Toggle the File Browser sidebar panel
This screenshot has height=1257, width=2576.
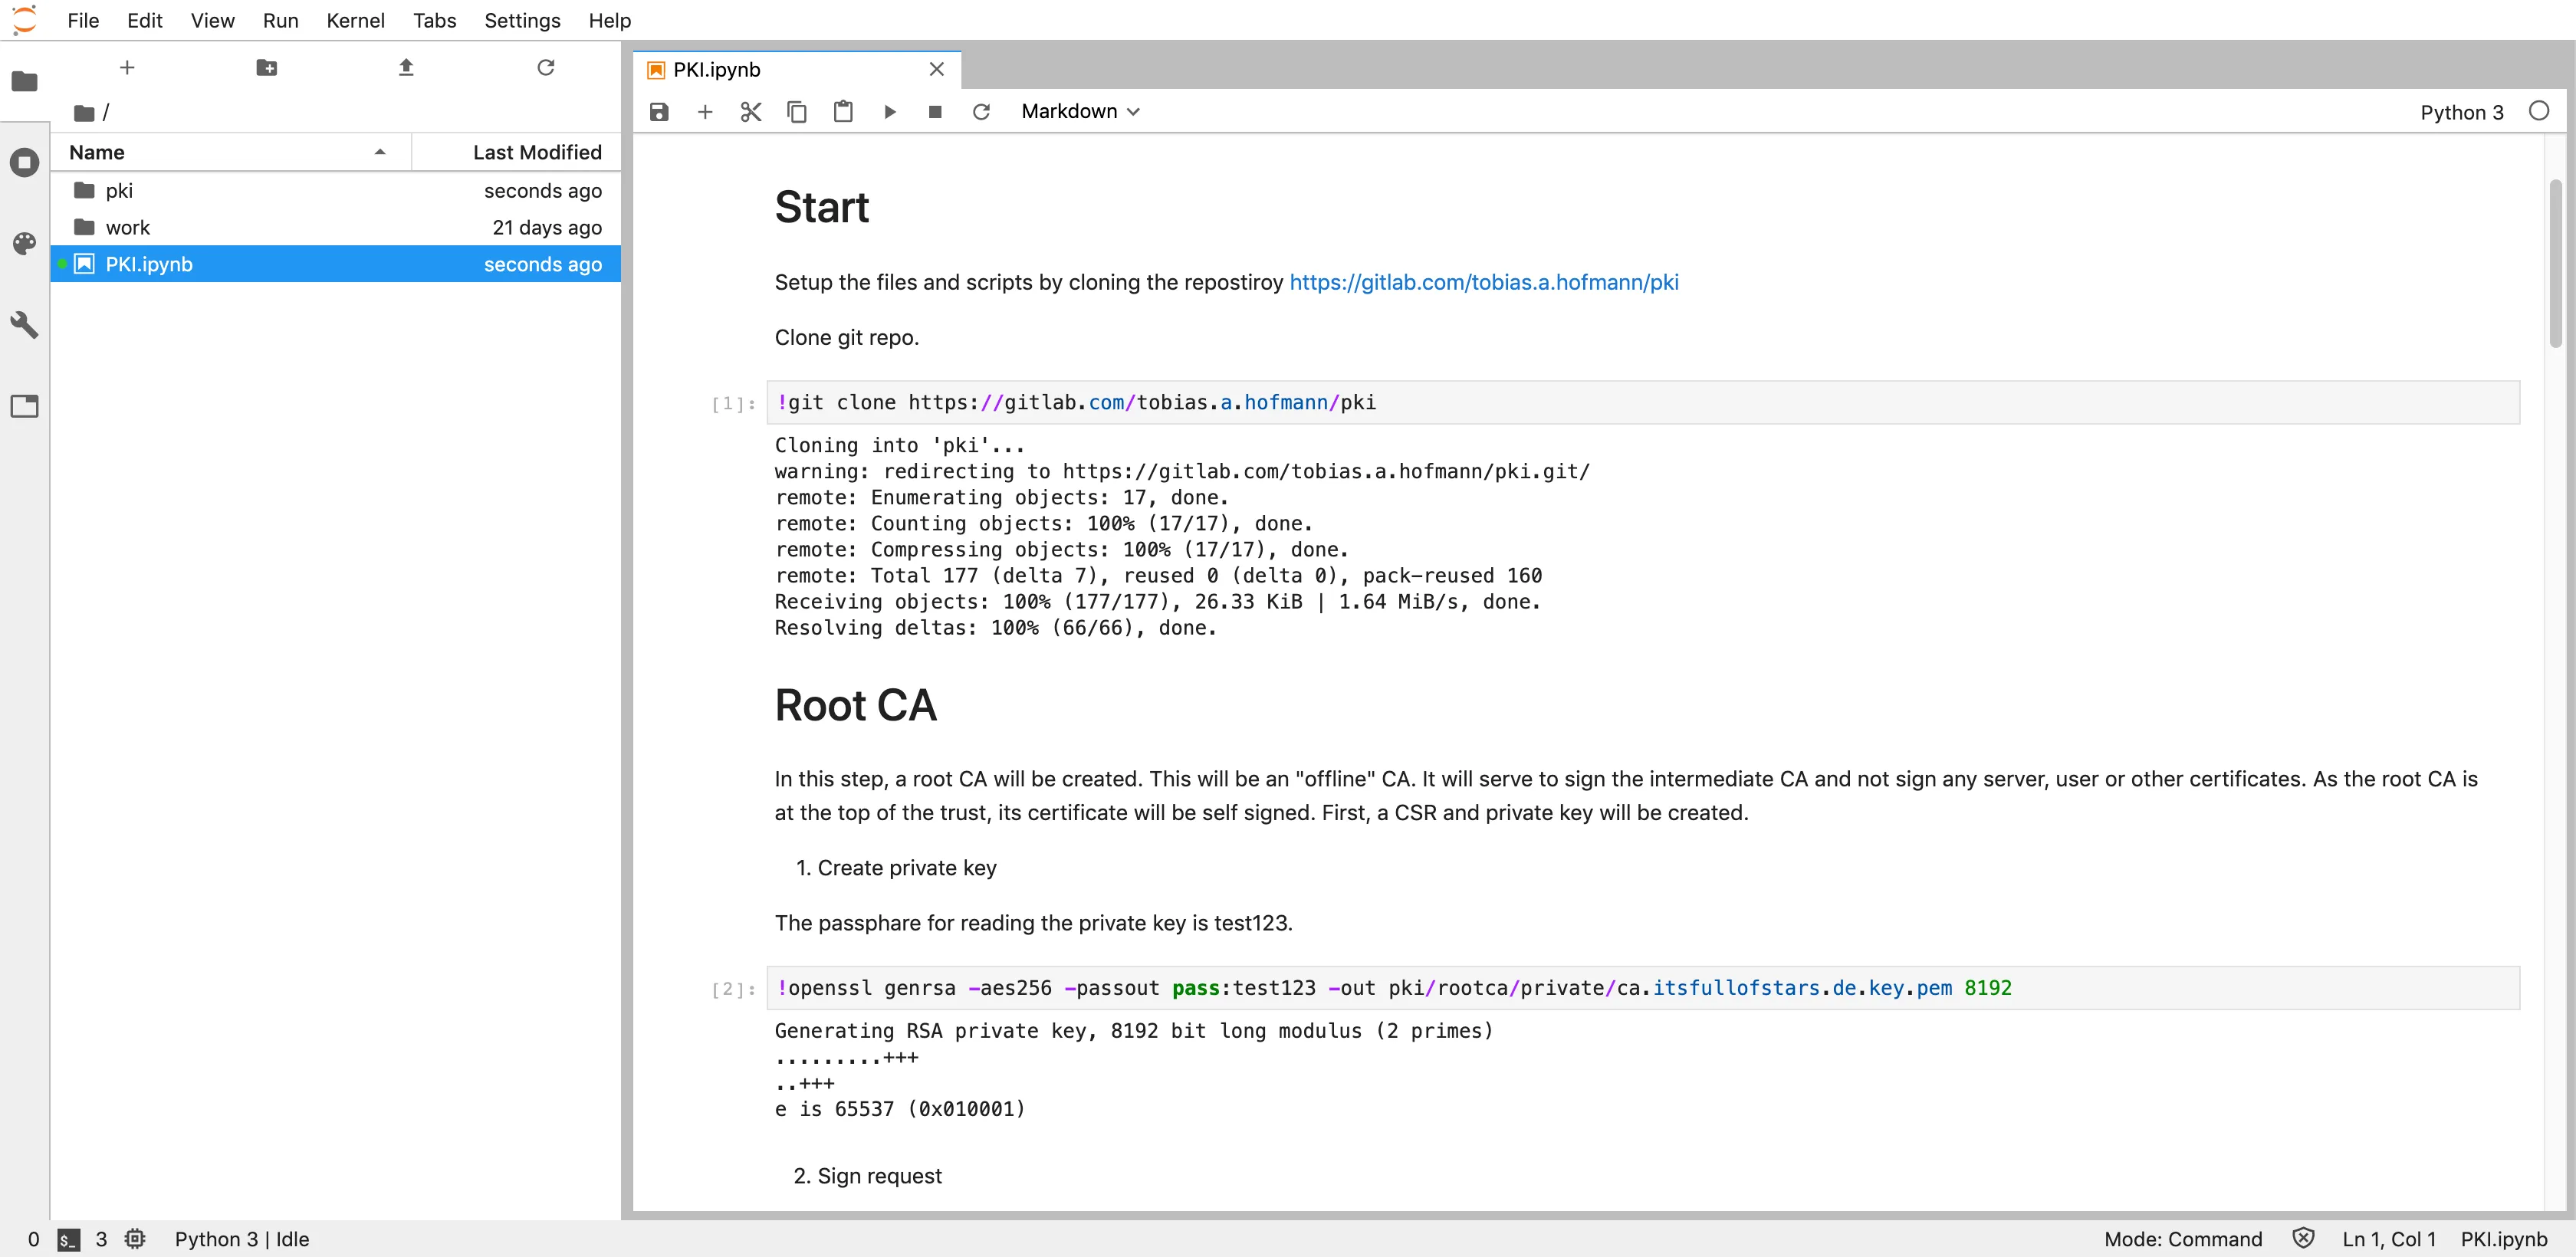[24, 81]
